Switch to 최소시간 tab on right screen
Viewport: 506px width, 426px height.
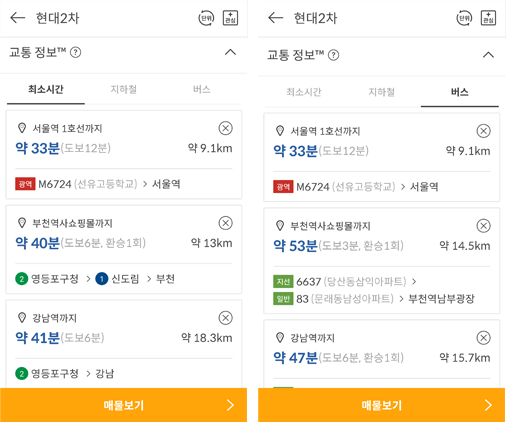click(x=304, y=92)
